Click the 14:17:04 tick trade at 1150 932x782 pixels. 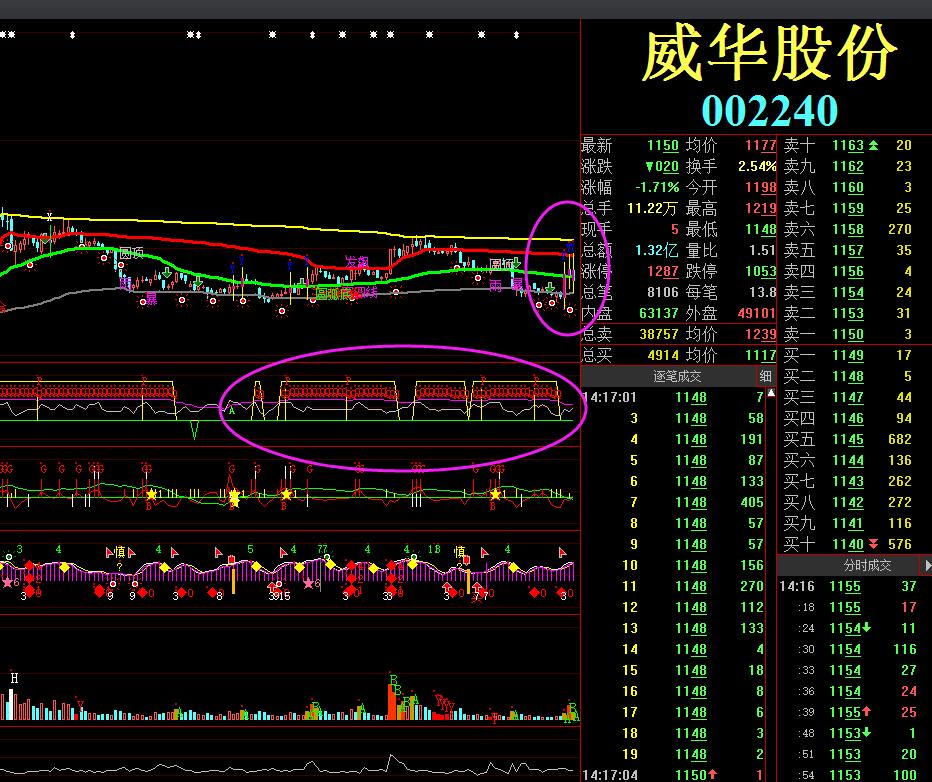(673, 775)
